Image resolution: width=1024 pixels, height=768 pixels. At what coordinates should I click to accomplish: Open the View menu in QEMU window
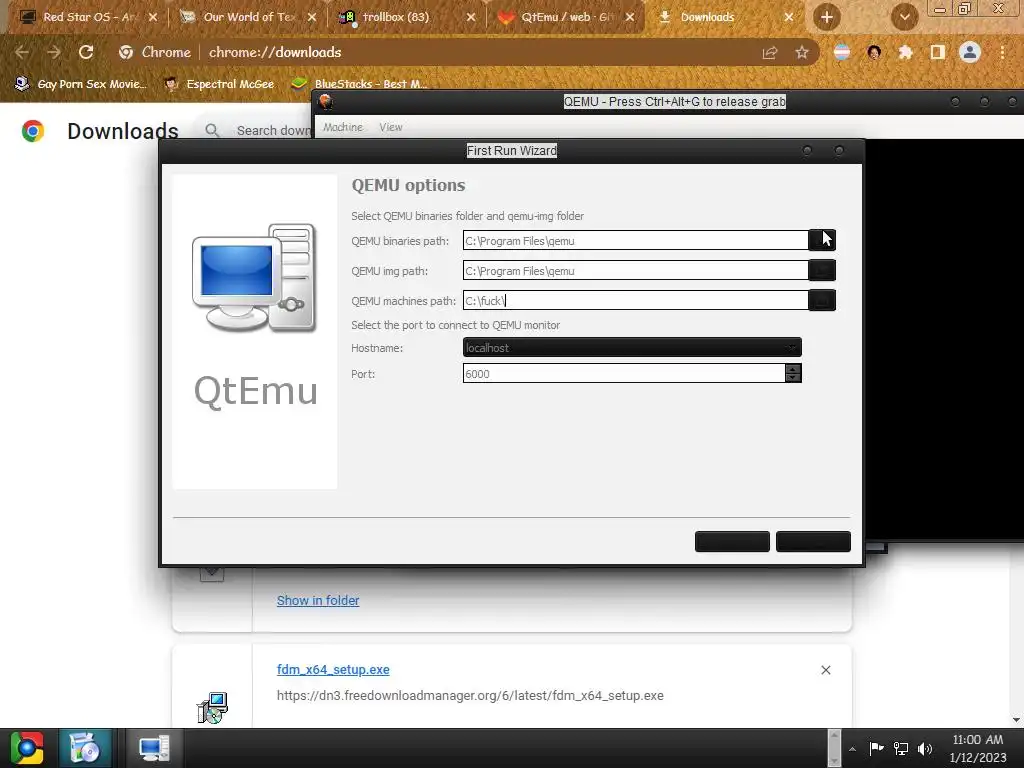click(391, 127)
